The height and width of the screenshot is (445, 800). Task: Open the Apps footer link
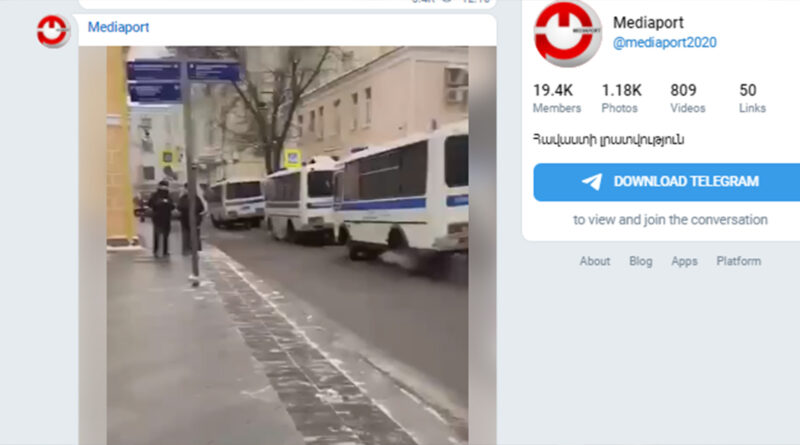tap(684, 261)
